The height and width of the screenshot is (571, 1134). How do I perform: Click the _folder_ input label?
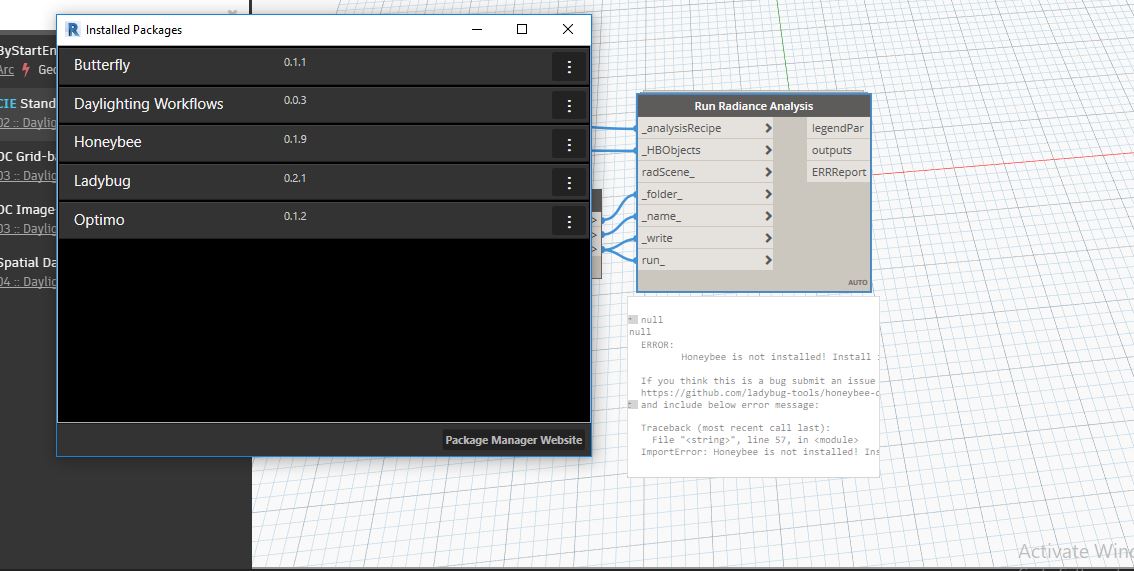point(662,194)
